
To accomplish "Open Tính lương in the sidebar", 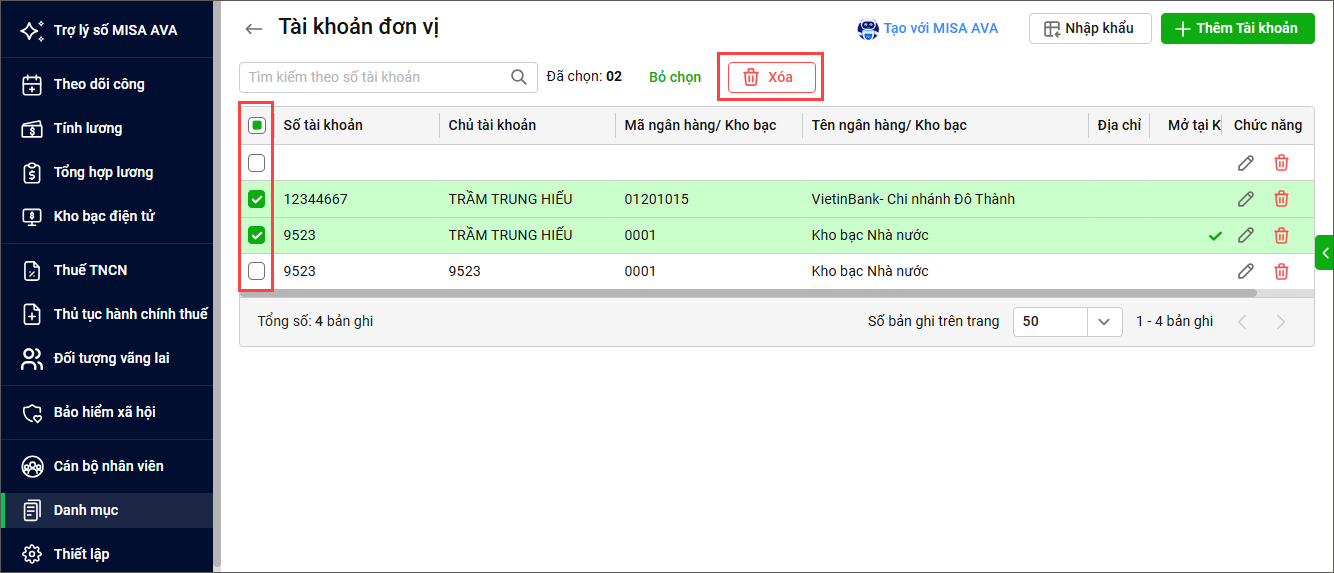I will click(88, 128).
